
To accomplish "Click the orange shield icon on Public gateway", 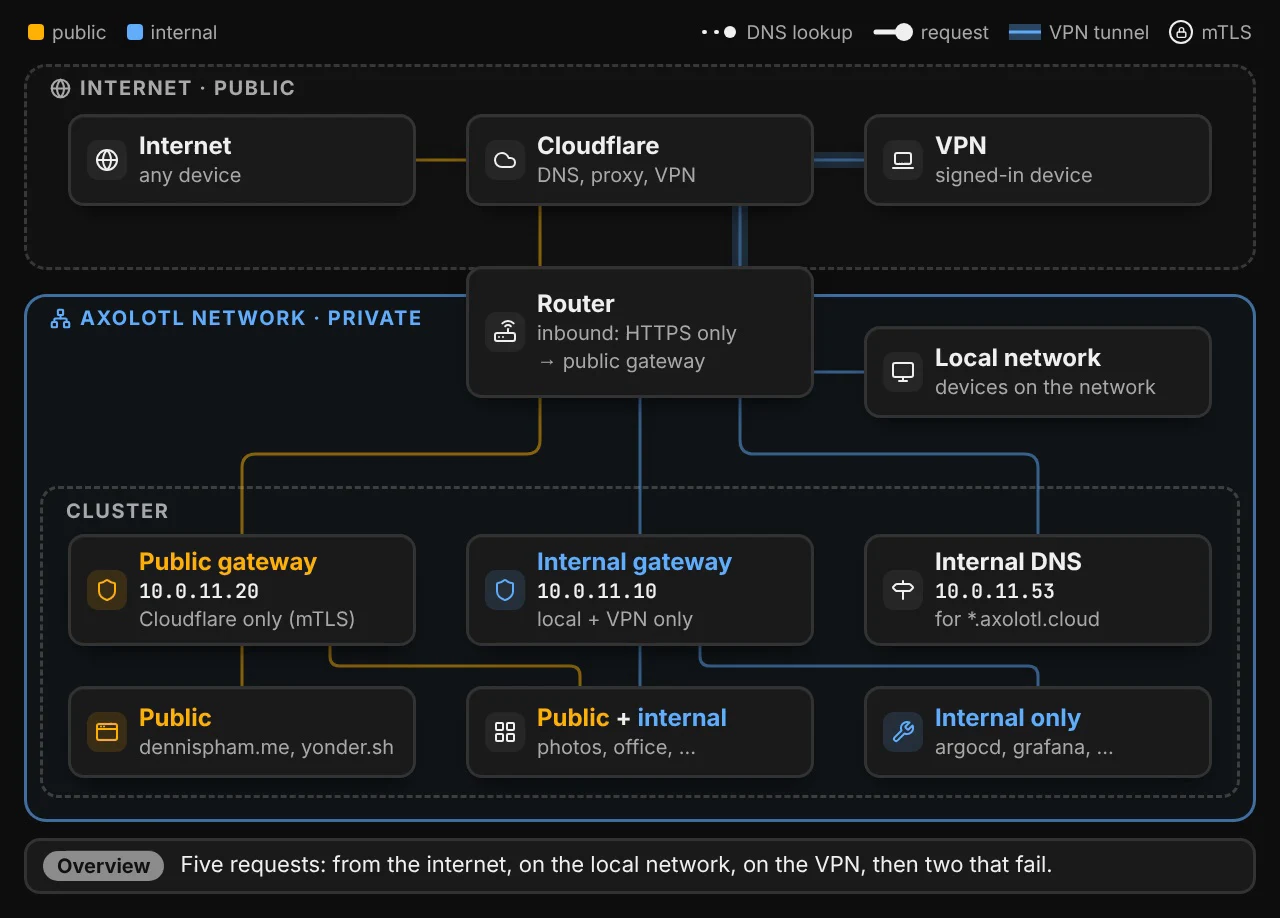I will click(107, 590).
